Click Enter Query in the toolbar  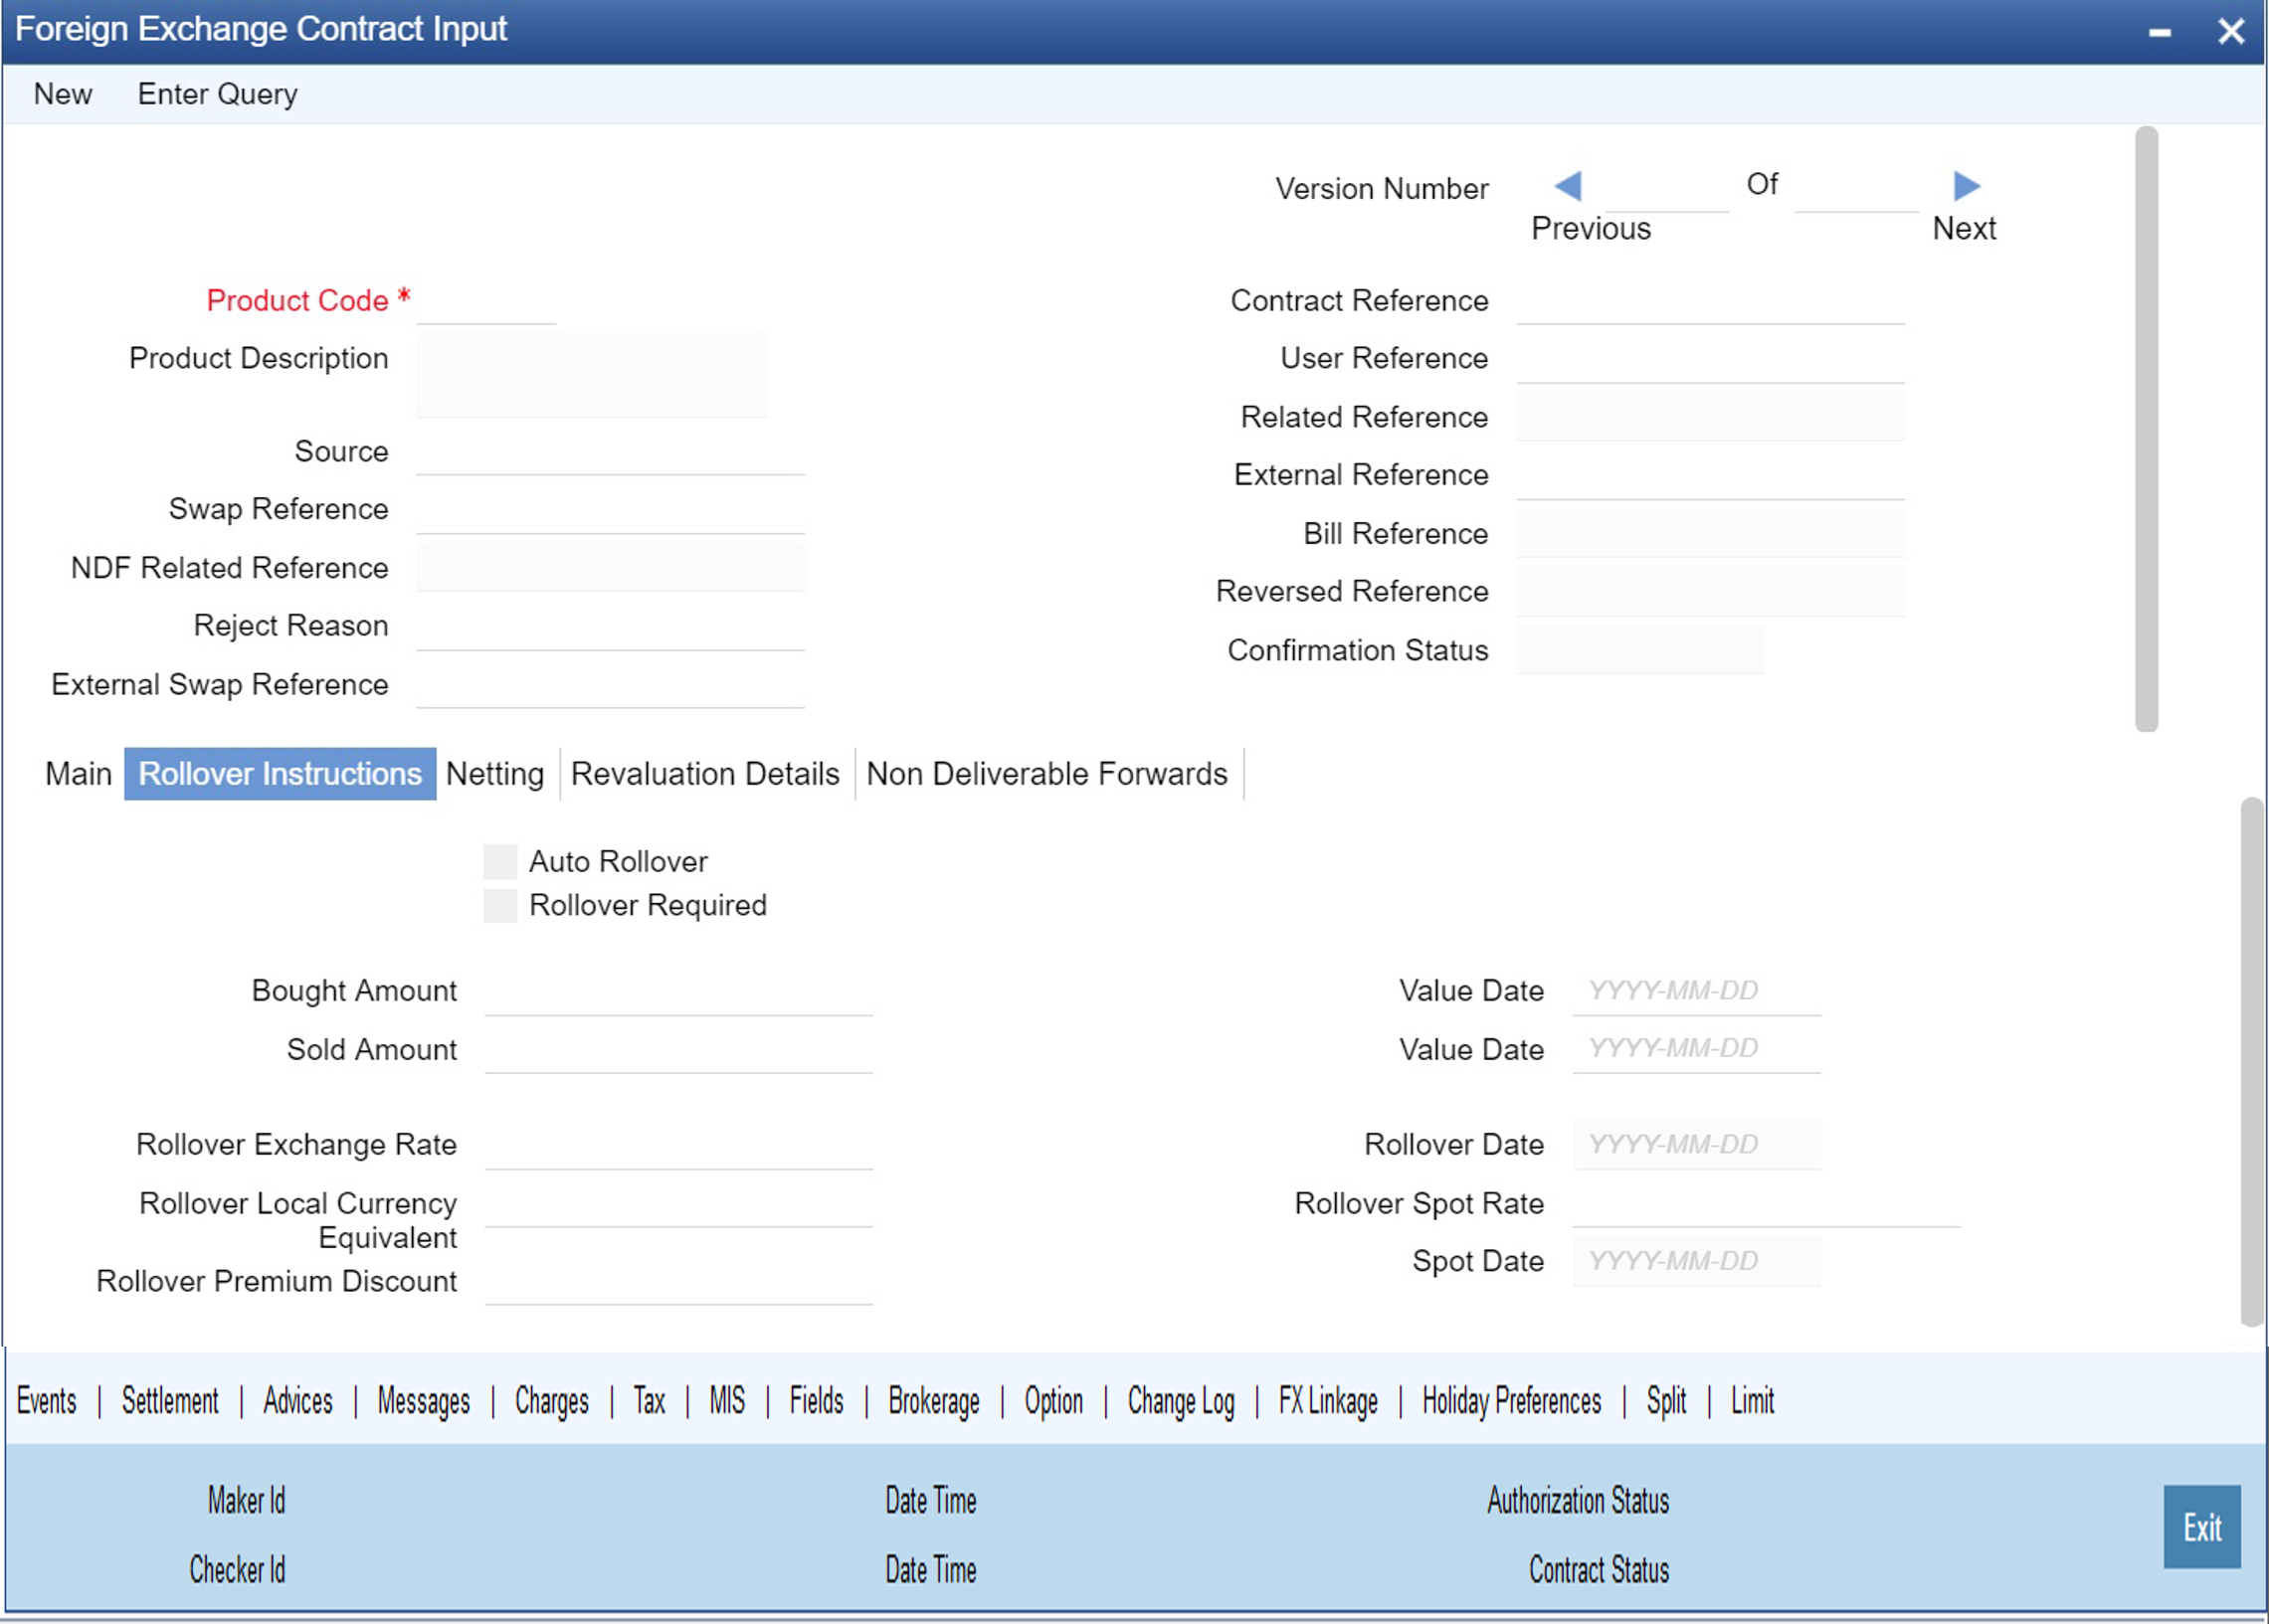tap(217, 94)
